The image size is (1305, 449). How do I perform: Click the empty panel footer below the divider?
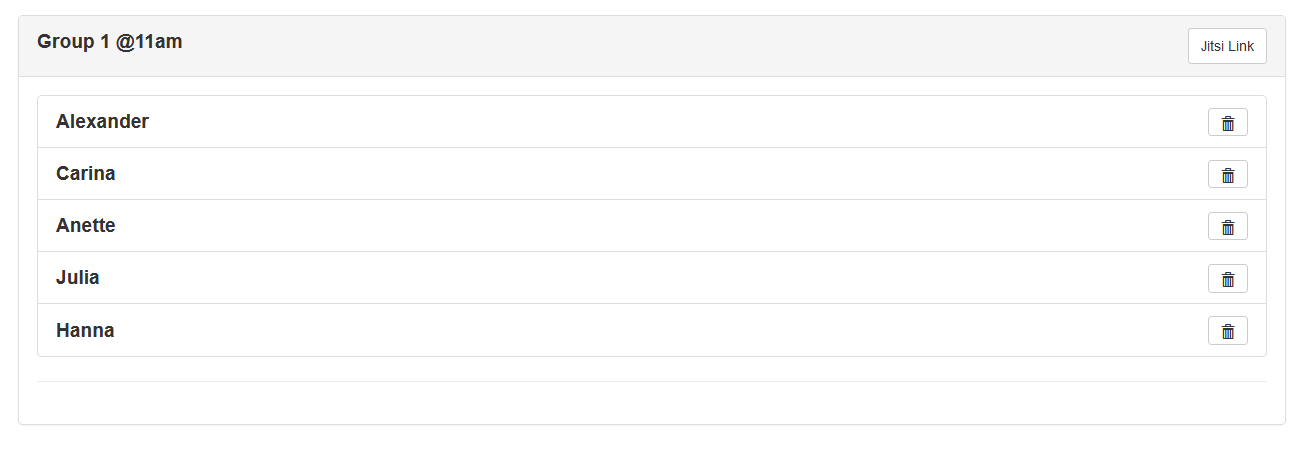651,403
